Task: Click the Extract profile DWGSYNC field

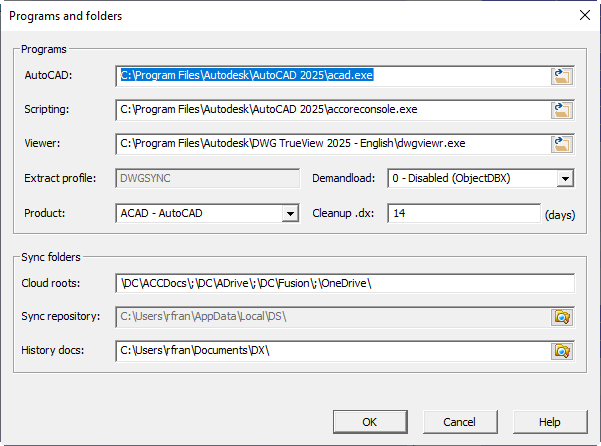Action: [x=207, y=178]
